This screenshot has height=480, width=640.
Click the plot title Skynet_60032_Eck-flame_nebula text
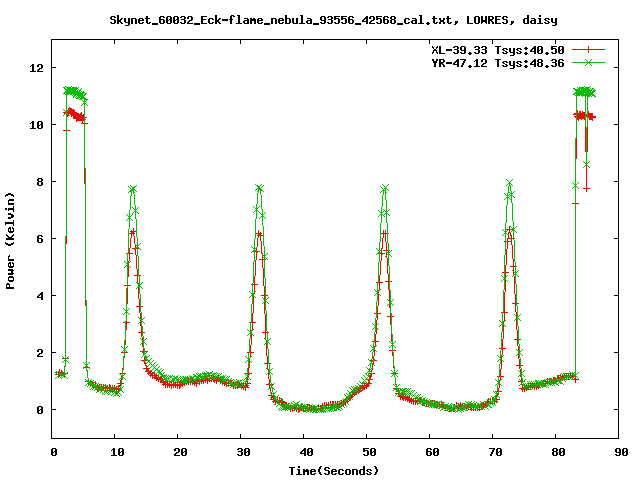coord(333,20)
